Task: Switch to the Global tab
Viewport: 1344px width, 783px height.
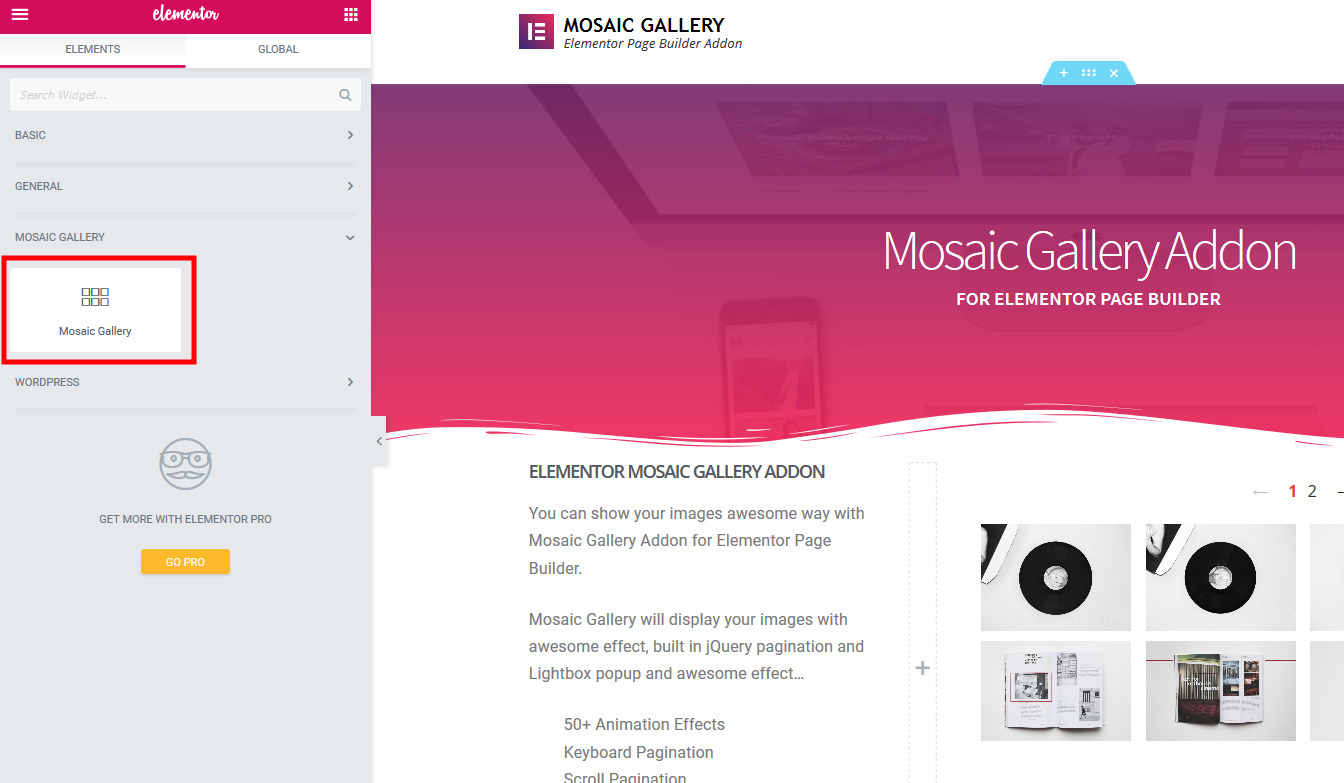Action: (278, 49)
